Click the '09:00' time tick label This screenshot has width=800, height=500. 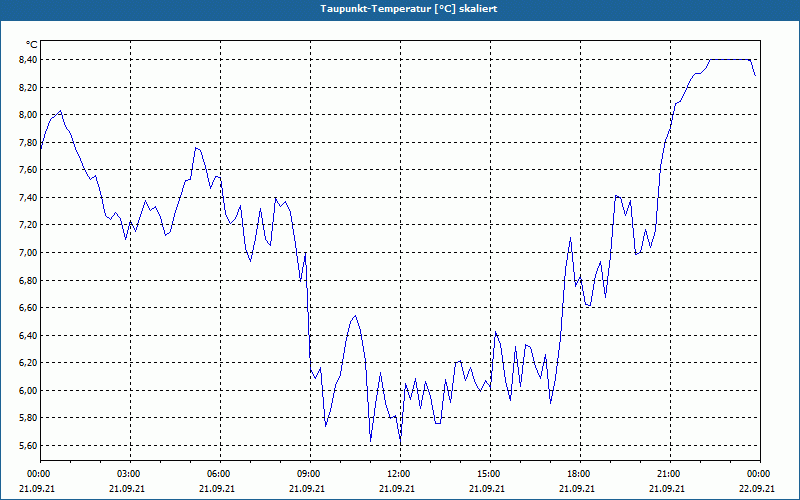pos(310,473)
